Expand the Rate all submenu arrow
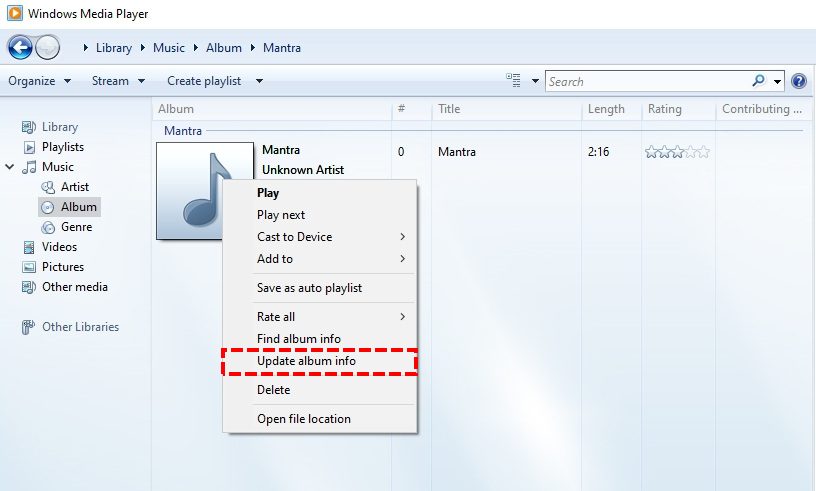816x491 pixels. click(403, 317)
